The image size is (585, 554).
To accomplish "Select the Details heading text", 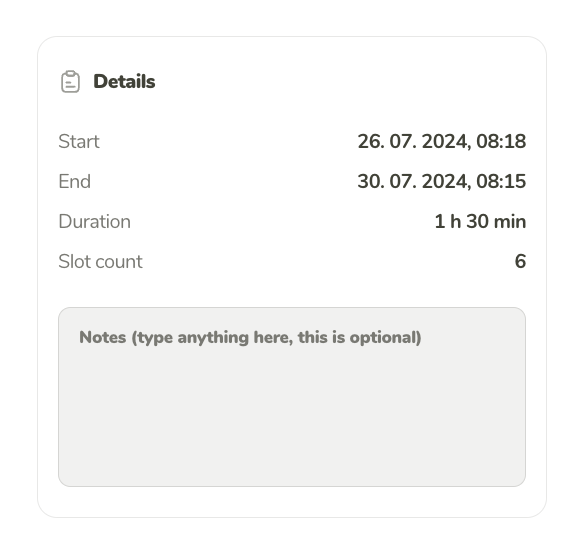I will coord(124,81).
